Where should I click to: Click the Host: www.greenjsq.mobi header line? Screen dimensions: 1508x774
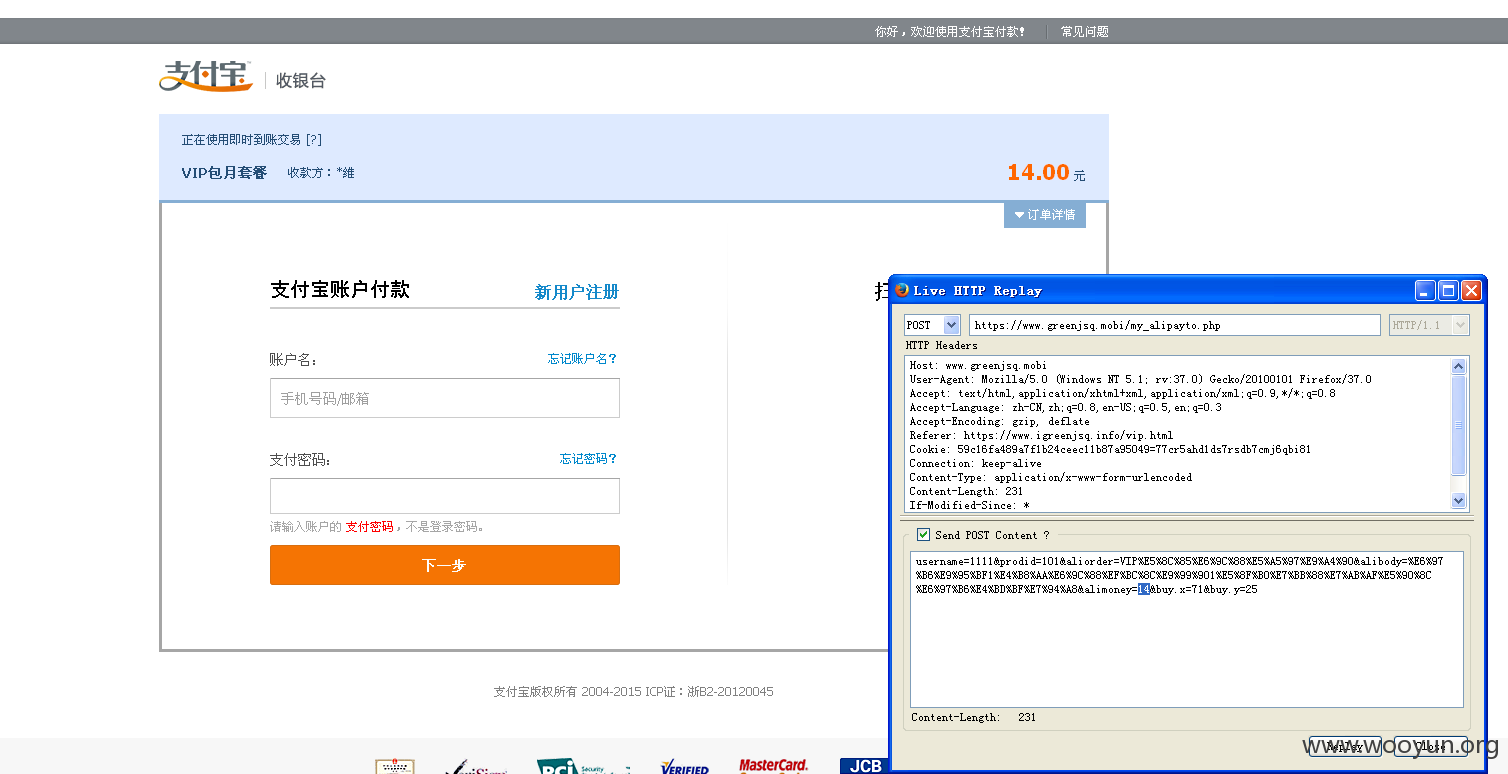pyautogui.click(x=978, y=366)
